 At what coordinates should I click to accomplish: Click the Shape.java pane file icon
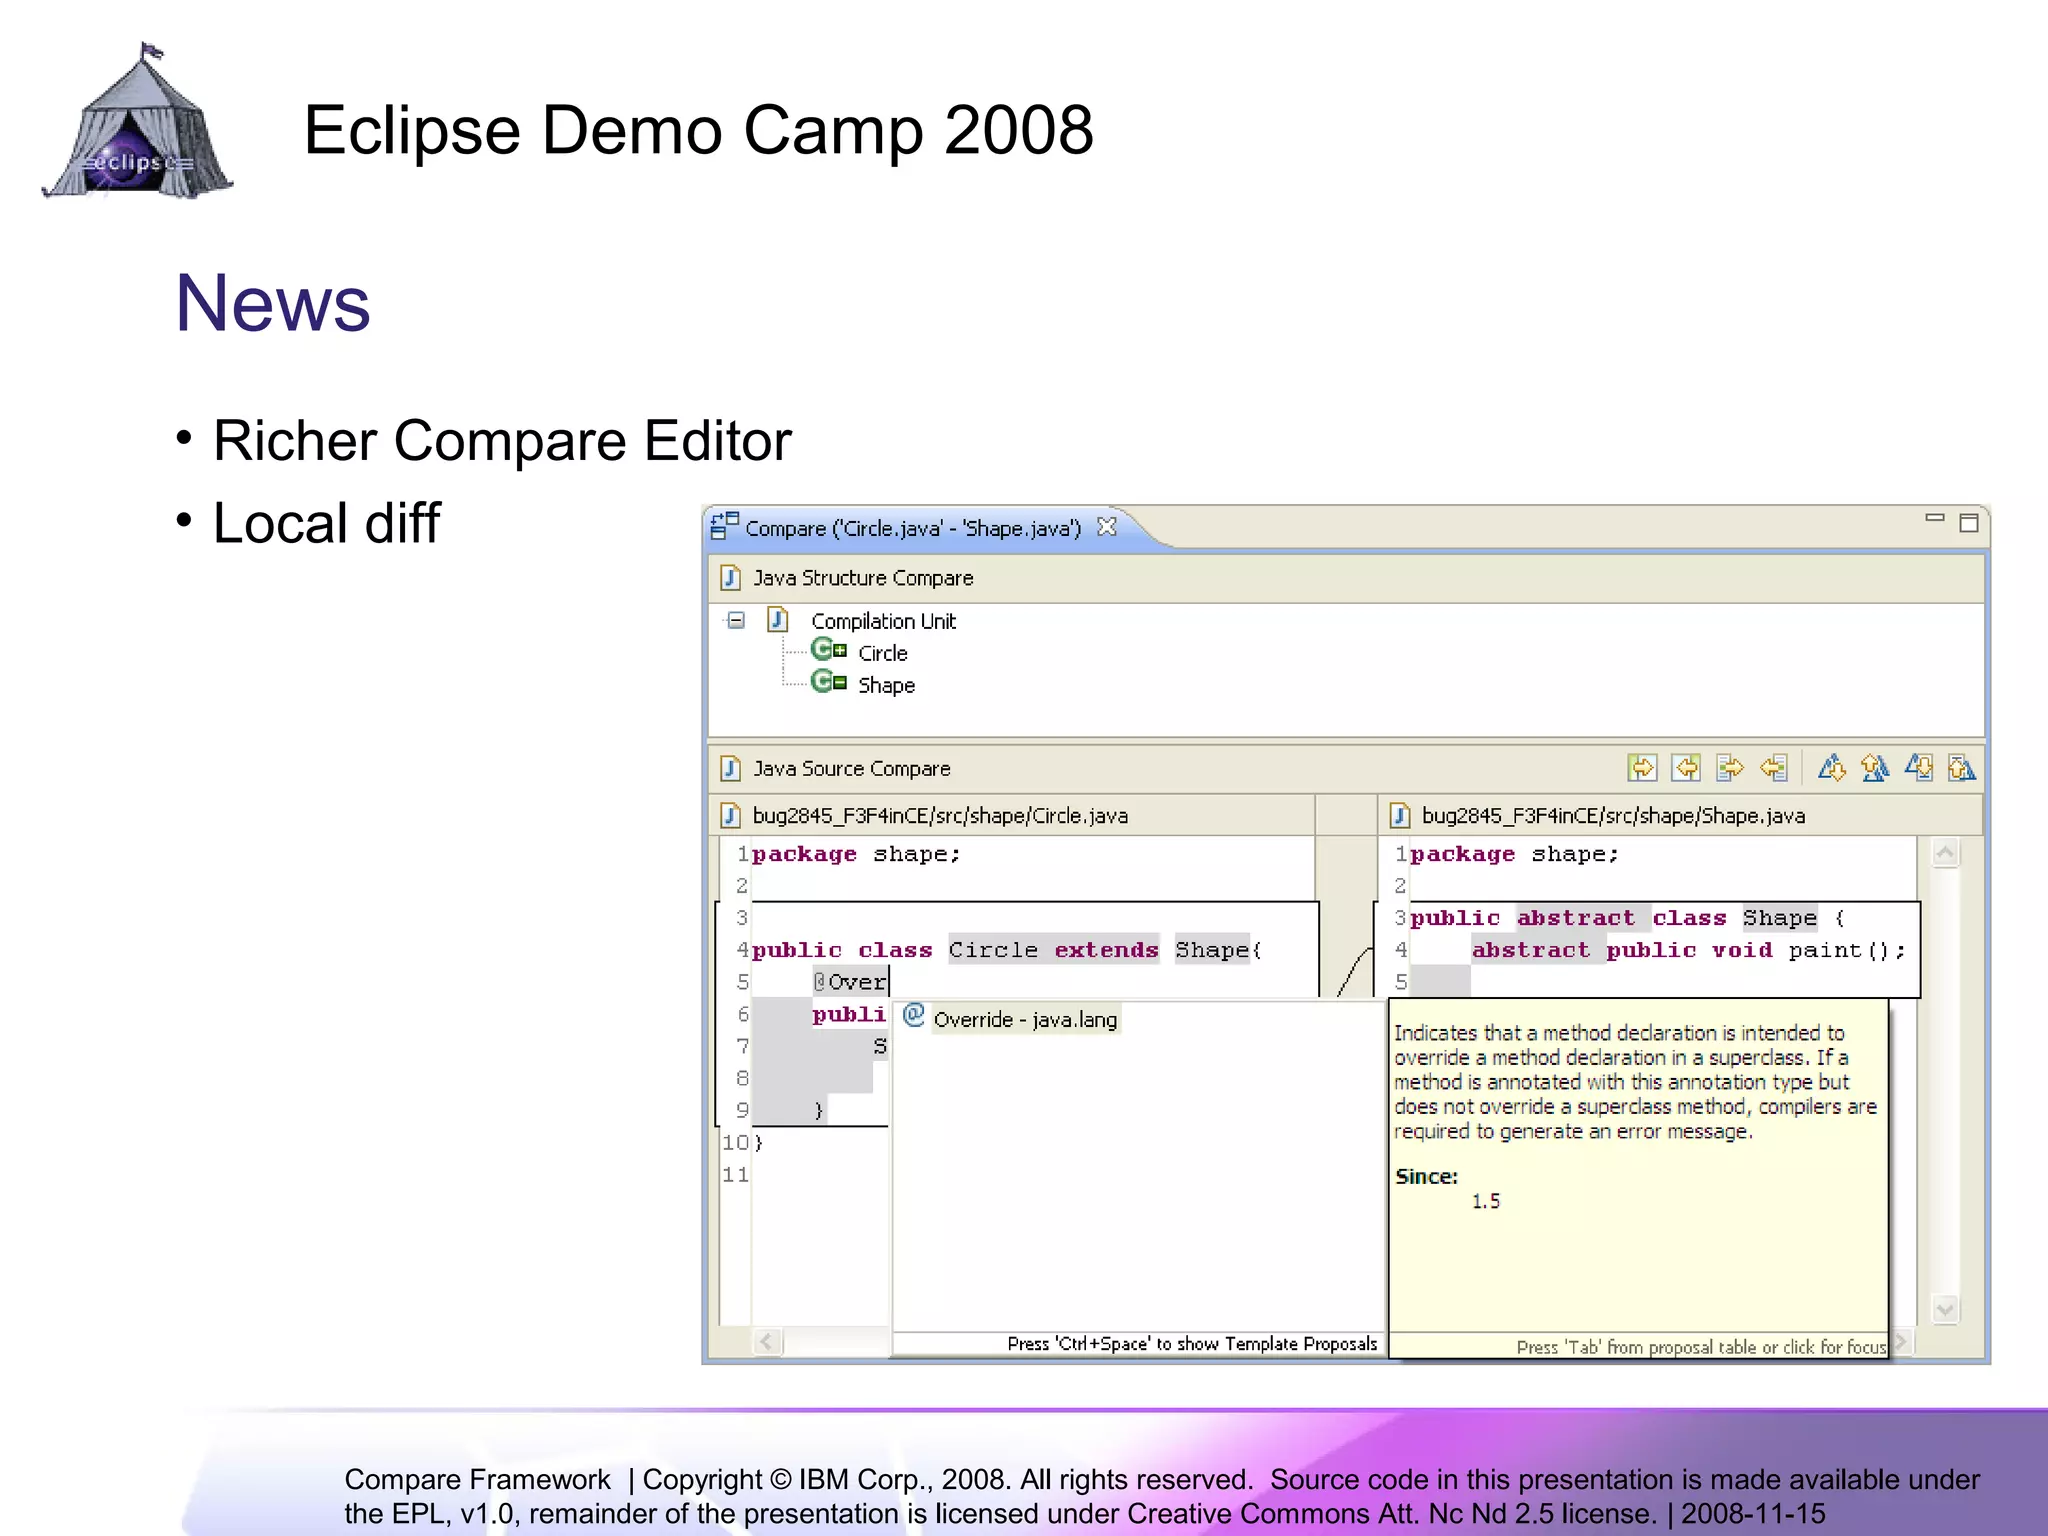click(x=1400, y=816)
